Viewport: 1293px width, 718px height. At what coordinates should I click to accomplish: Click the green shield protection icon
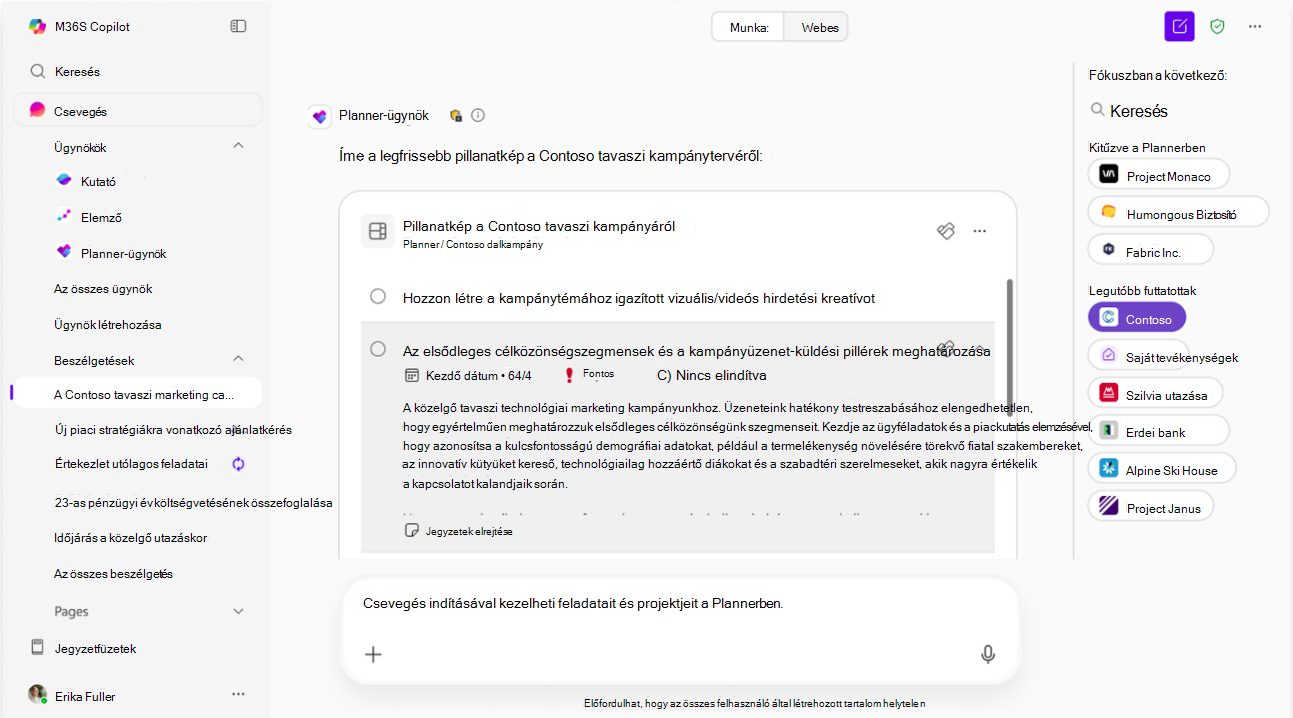1217,26
